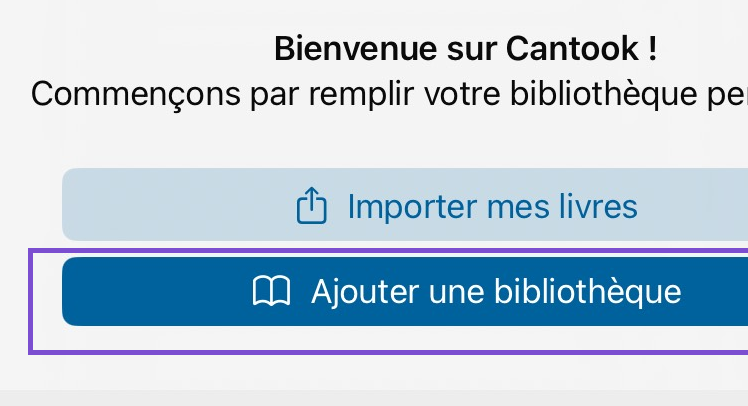Click the share icon beside Importer mes livres
This screenshot has height=406, width=748.
[x=312, y=207]
